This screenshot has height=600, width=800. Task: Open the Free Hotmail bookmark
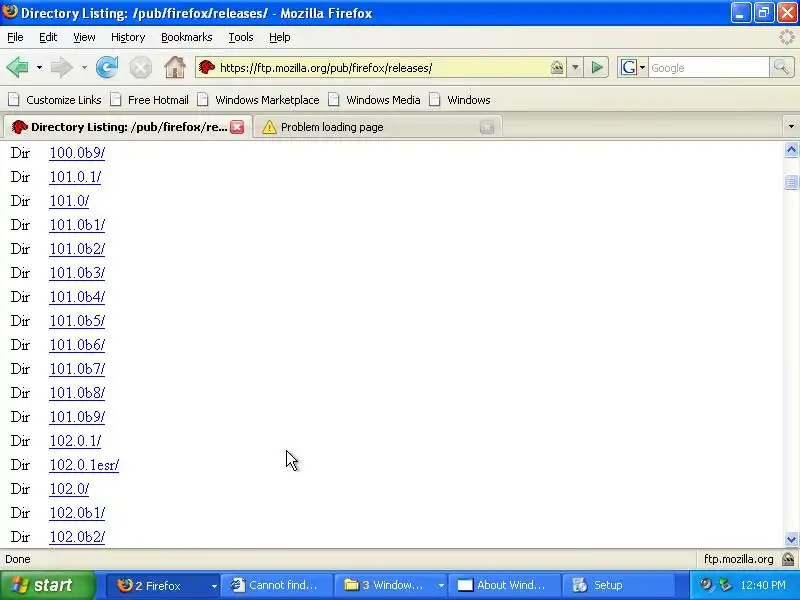coord(150,100)
